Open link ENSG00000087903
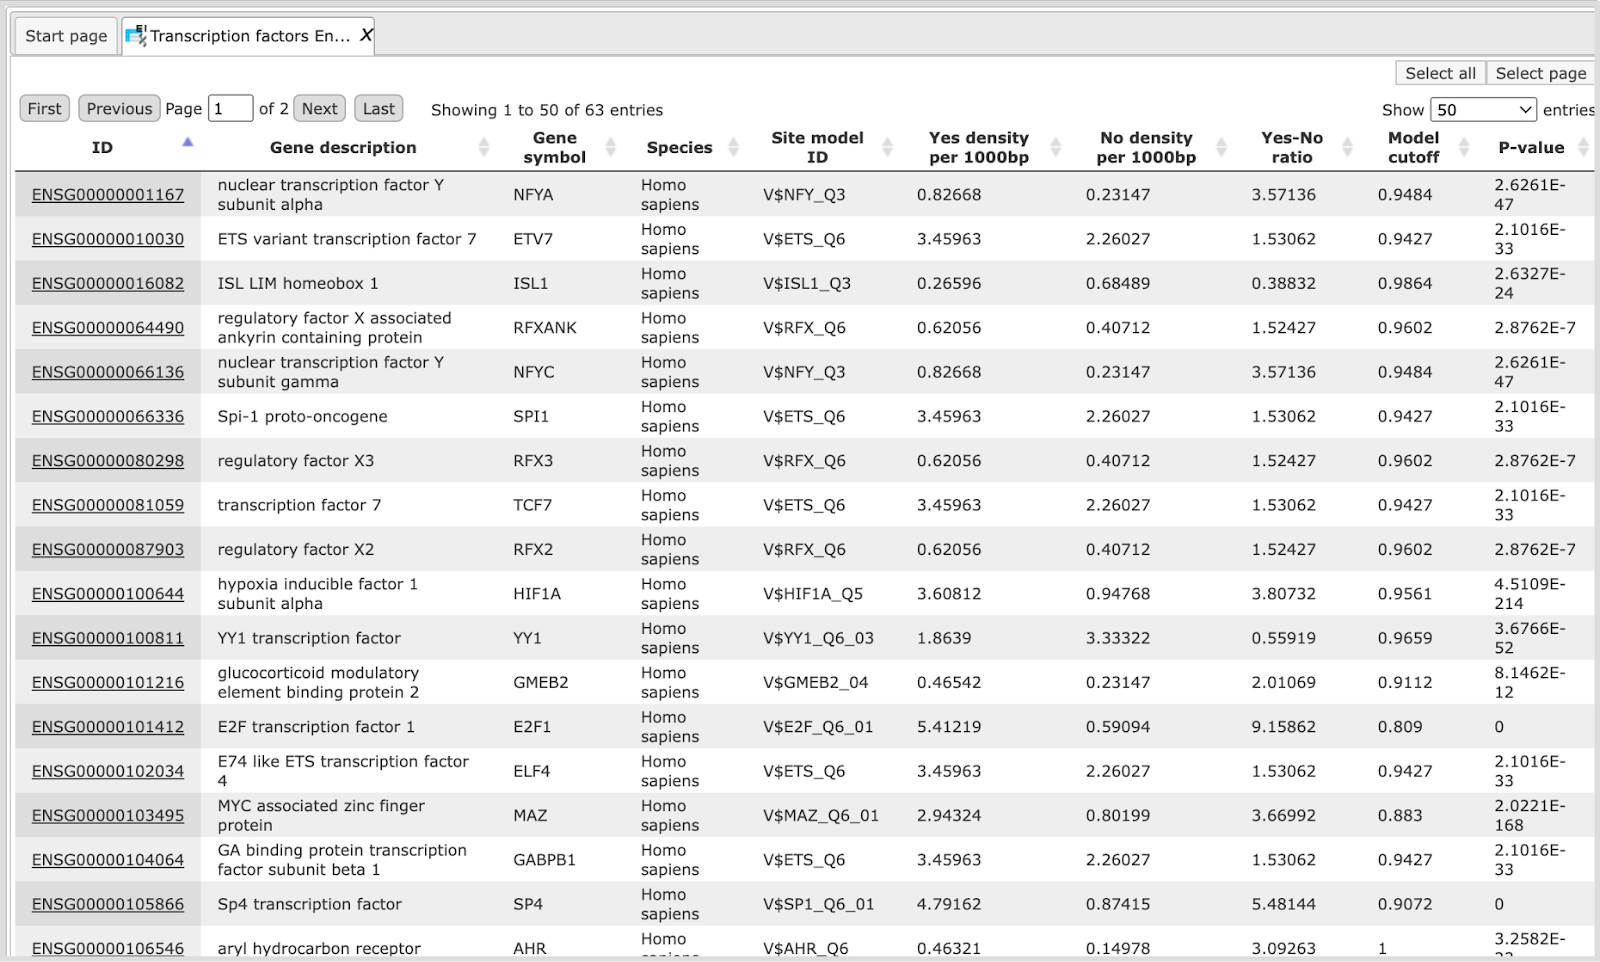Screen dimensions: 1600x962 pos(108,549)
